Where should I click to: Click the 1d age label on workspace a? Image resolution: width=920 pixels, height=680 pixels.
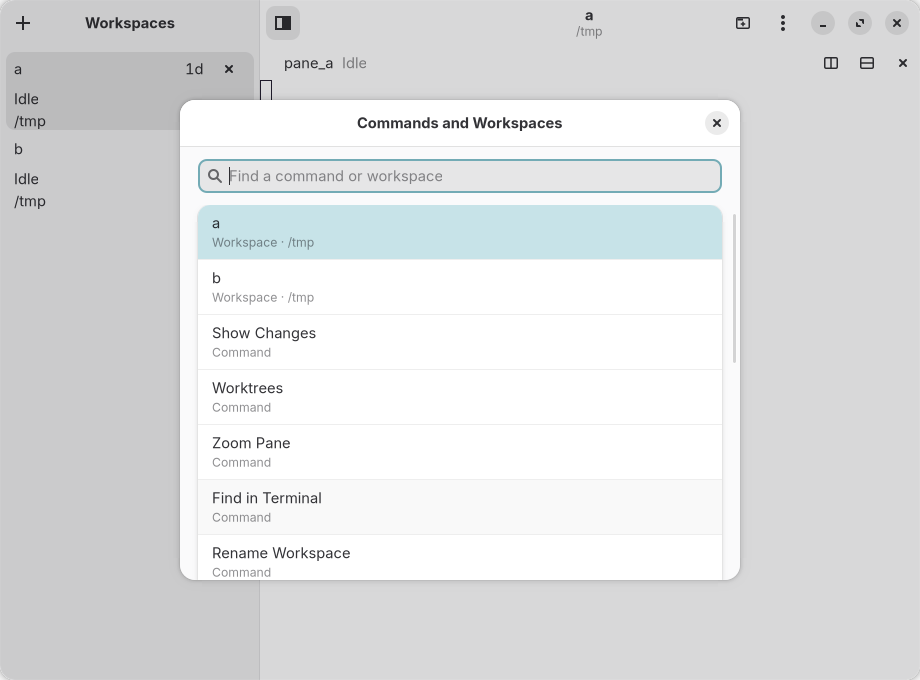[x=194, y=69]
